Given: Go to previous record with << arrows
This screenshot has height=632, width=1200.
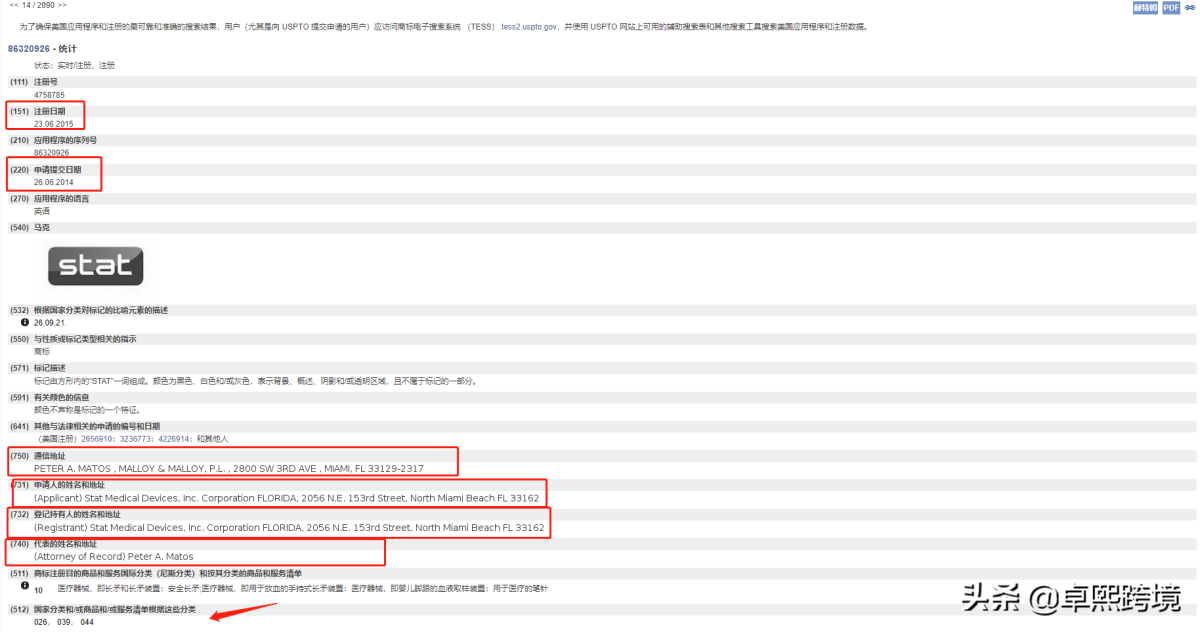Looking at the screenshot, I should (14, 5).
